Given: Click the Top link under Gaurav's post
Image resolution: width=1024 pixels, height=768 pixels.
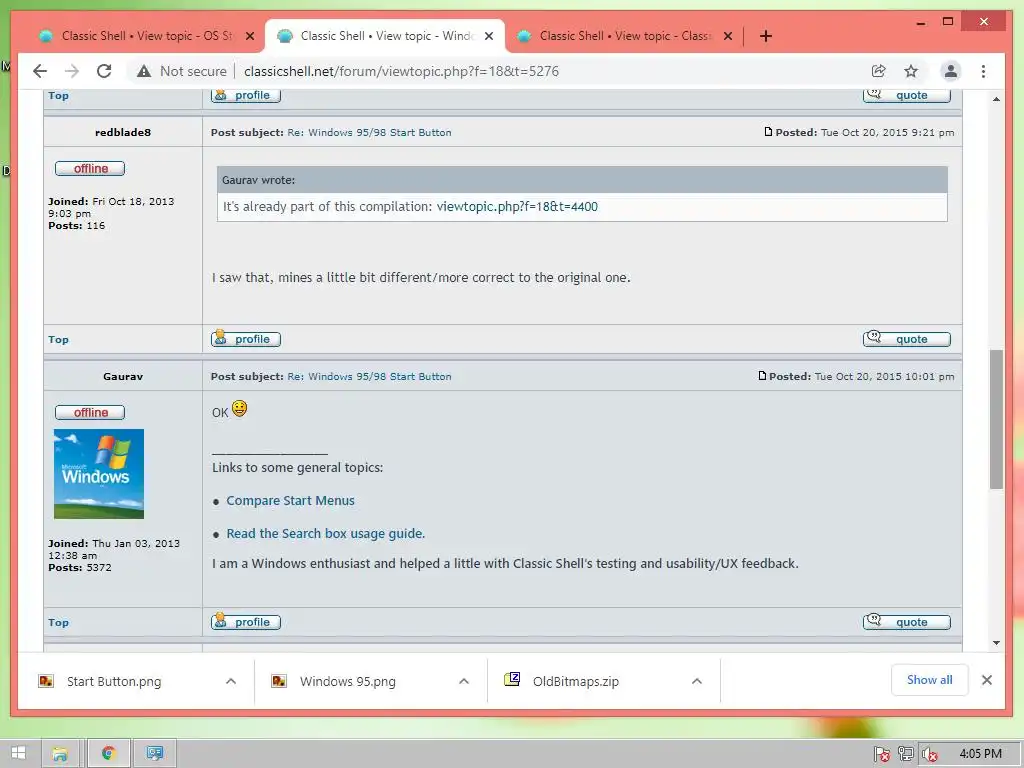Looking at the screenshot, I should click(58, 622).
